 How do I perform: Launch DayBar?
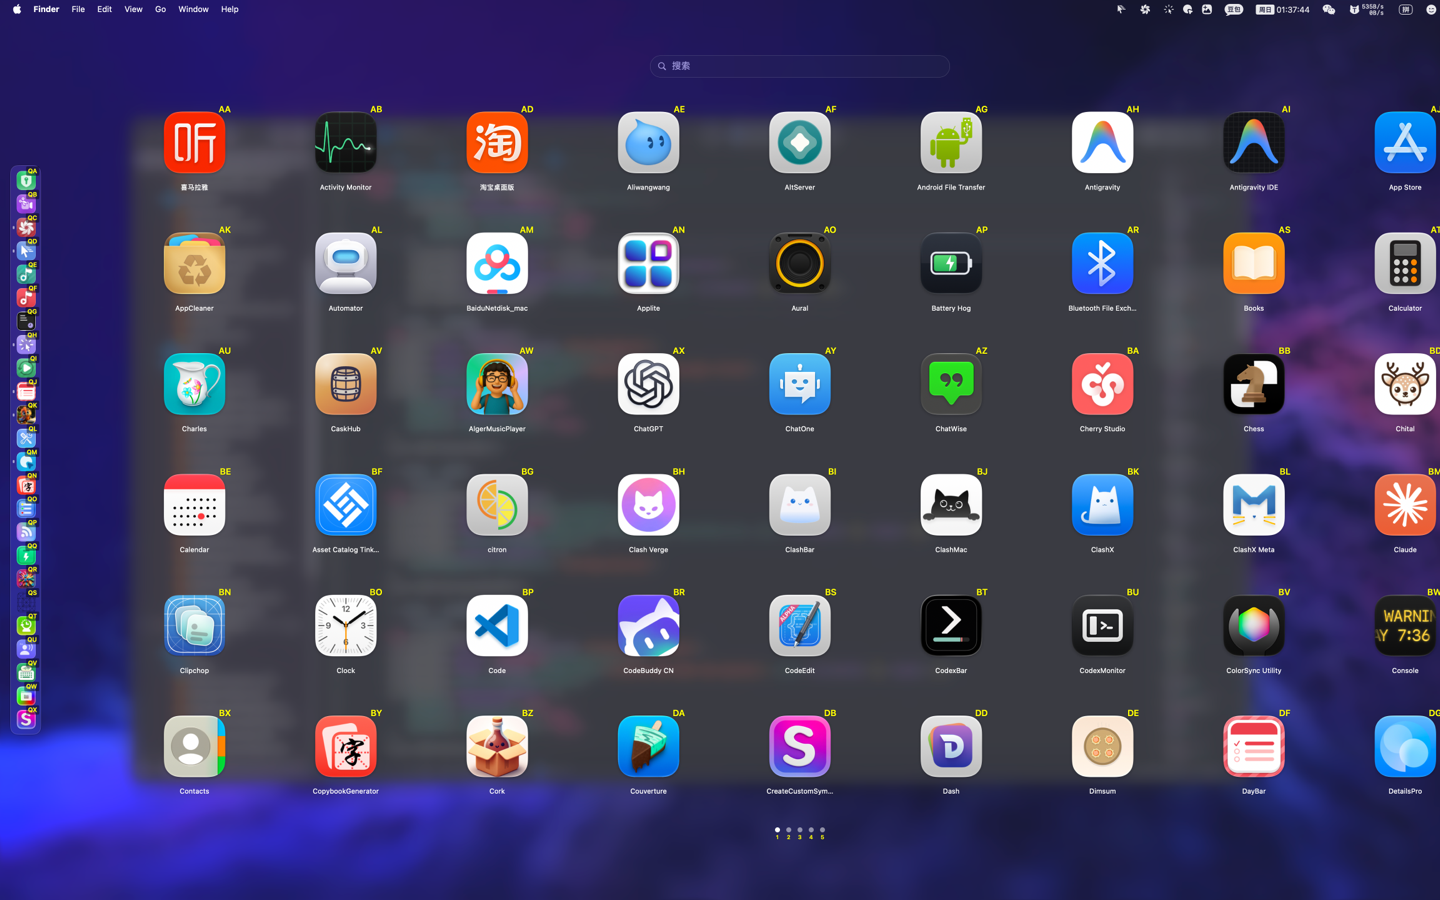(1253, 747)
